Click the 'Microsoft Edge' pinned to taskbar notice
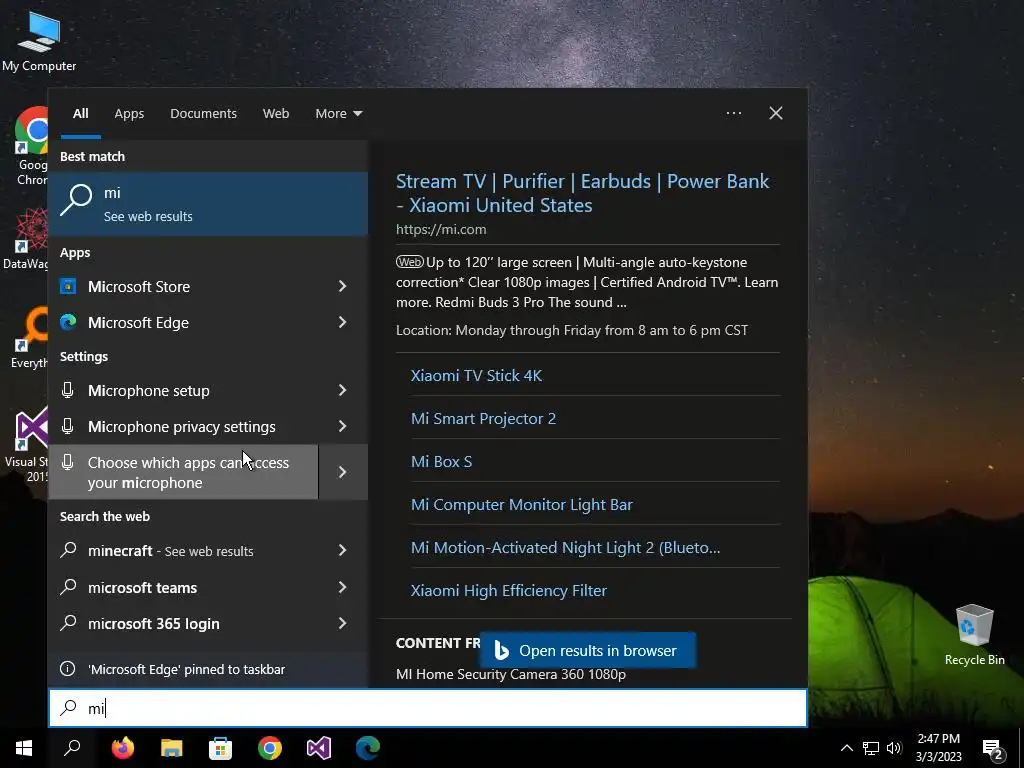The width and height of the screenshot is (1024, 768). tap(208, 669)
